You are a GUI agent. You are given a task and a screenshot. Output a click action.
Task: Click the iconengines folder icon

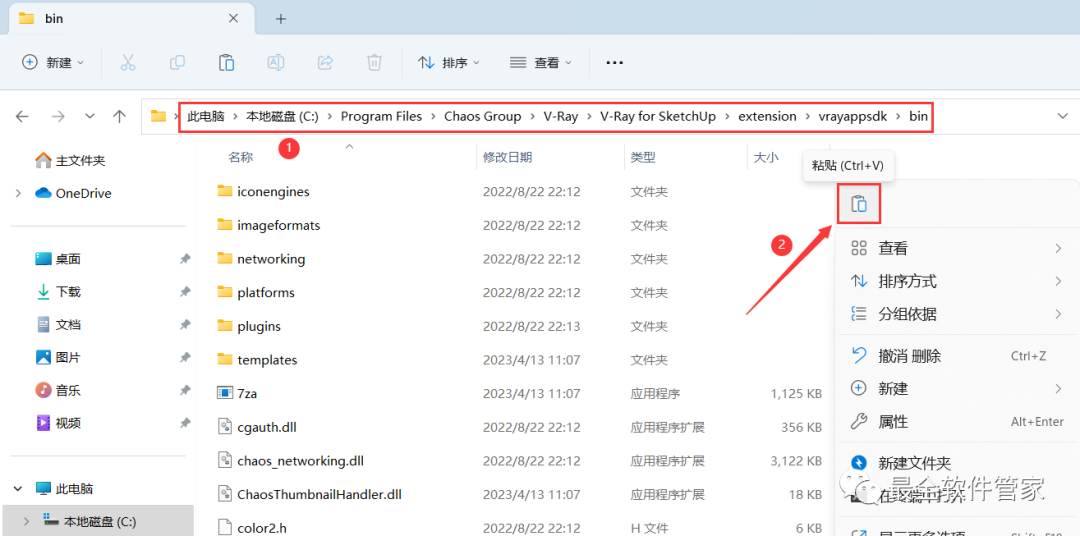point(225,192)
